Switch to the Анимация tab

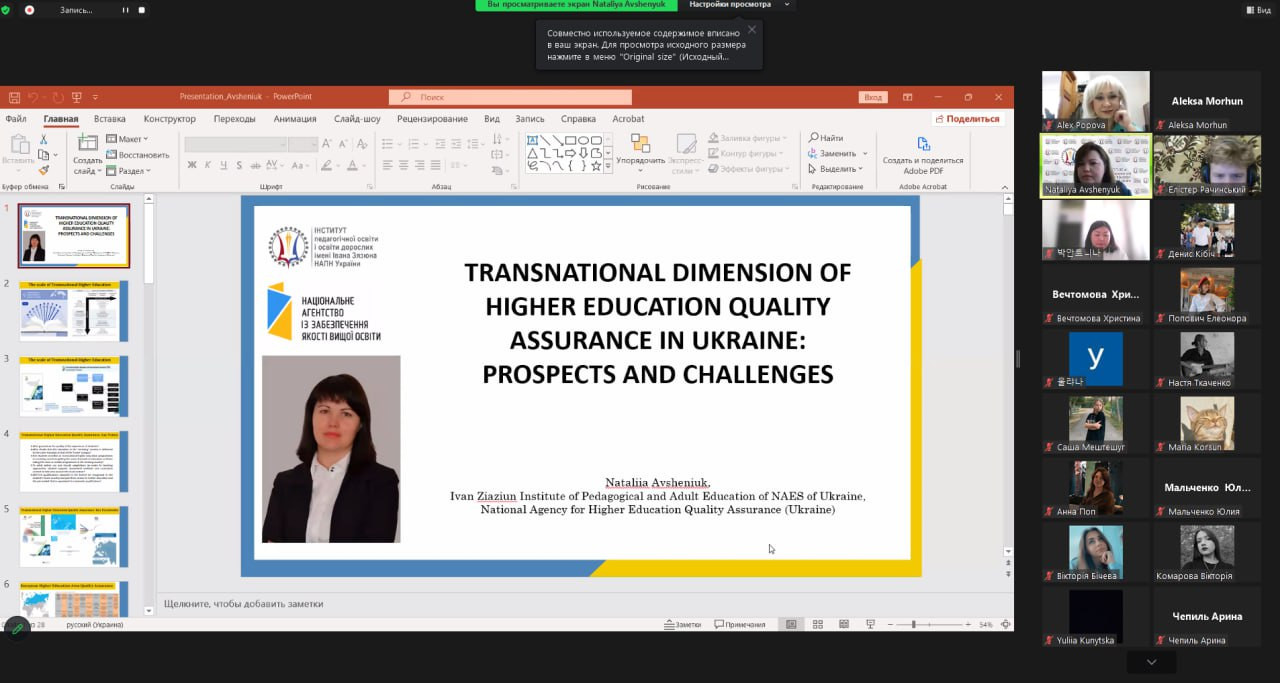coord(295,119)
